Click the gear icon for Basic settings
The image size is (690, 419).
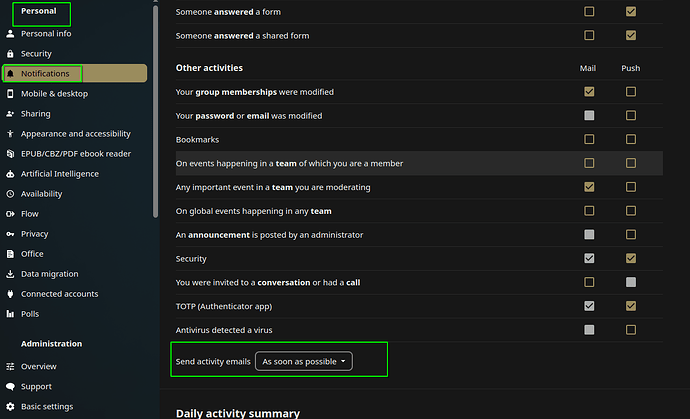click(10, 407)
